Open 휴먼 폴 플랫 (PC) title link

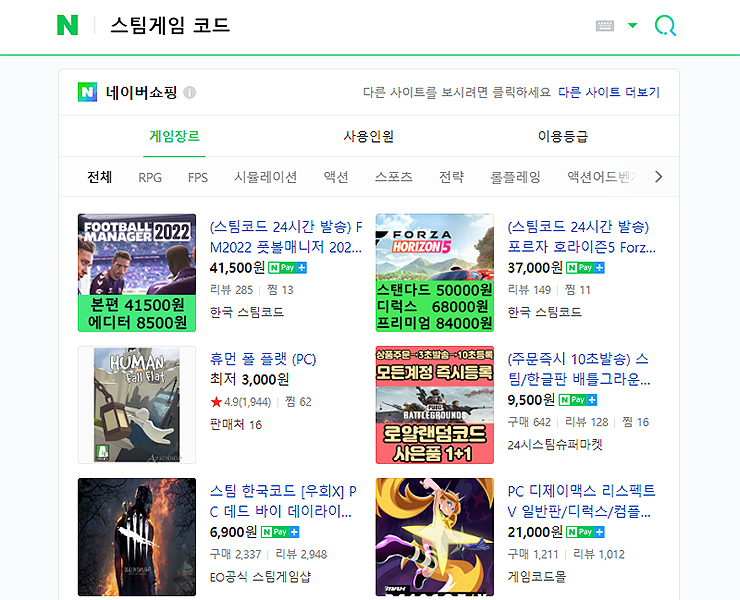(x=263, y=359)
